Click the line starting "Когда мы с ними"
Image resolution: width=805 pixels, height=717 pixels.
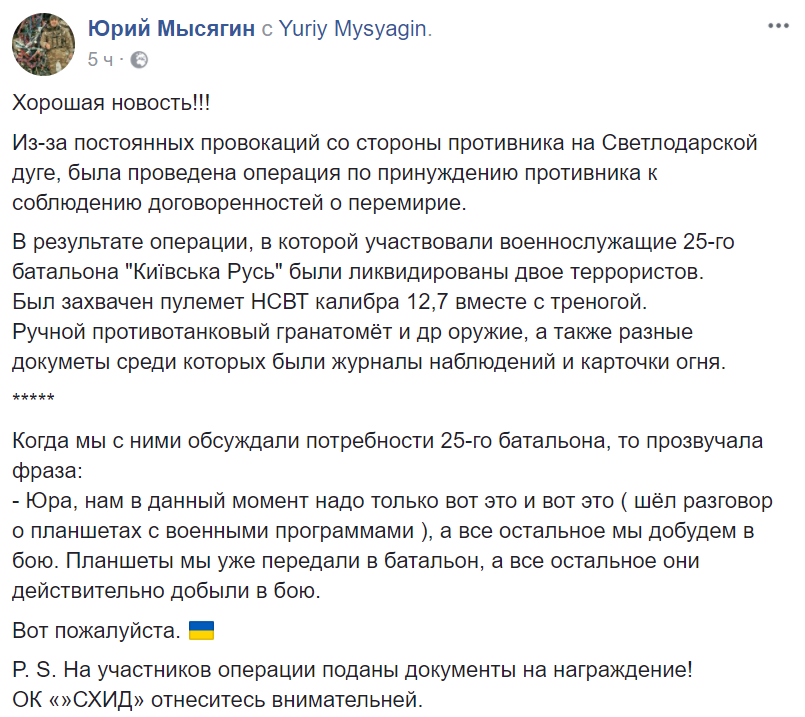point(388,441)
